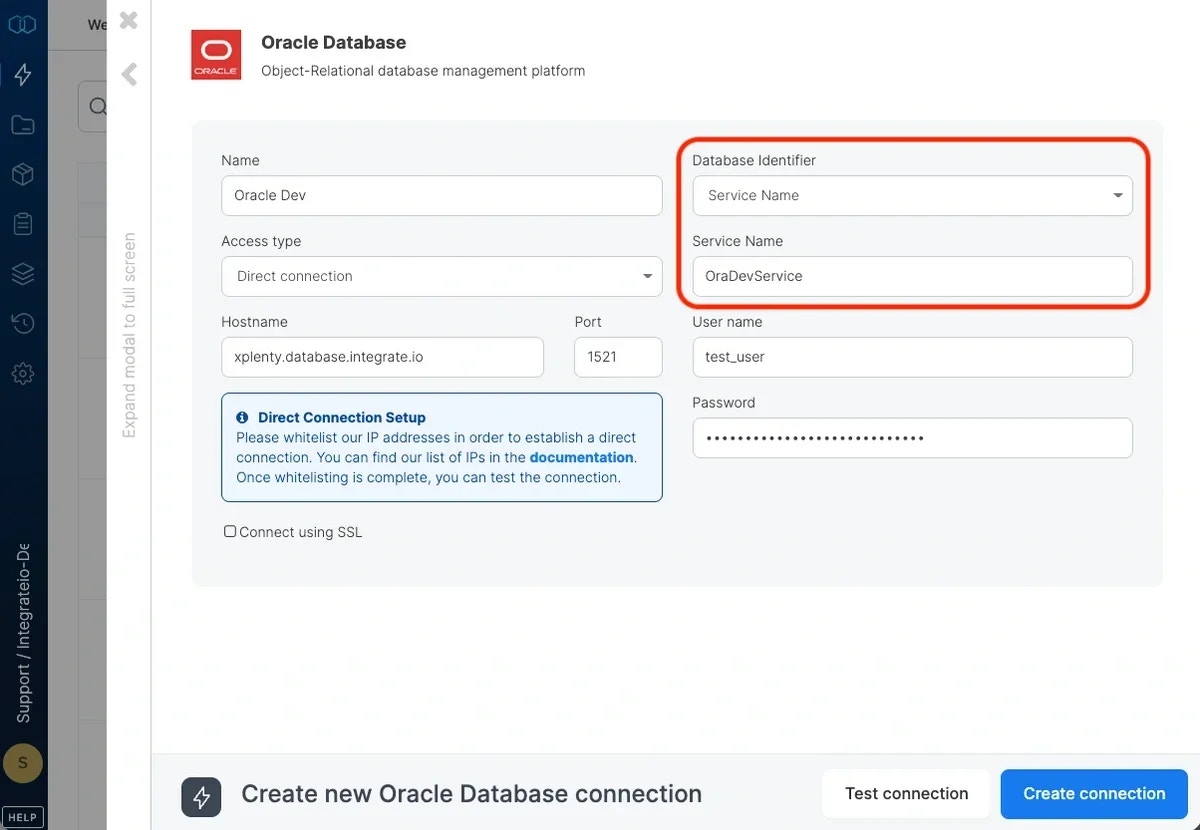This screenshot has width=1200, height=830.
Task: Enable the Connect using SSL checkbox
Action: point(230,531)
